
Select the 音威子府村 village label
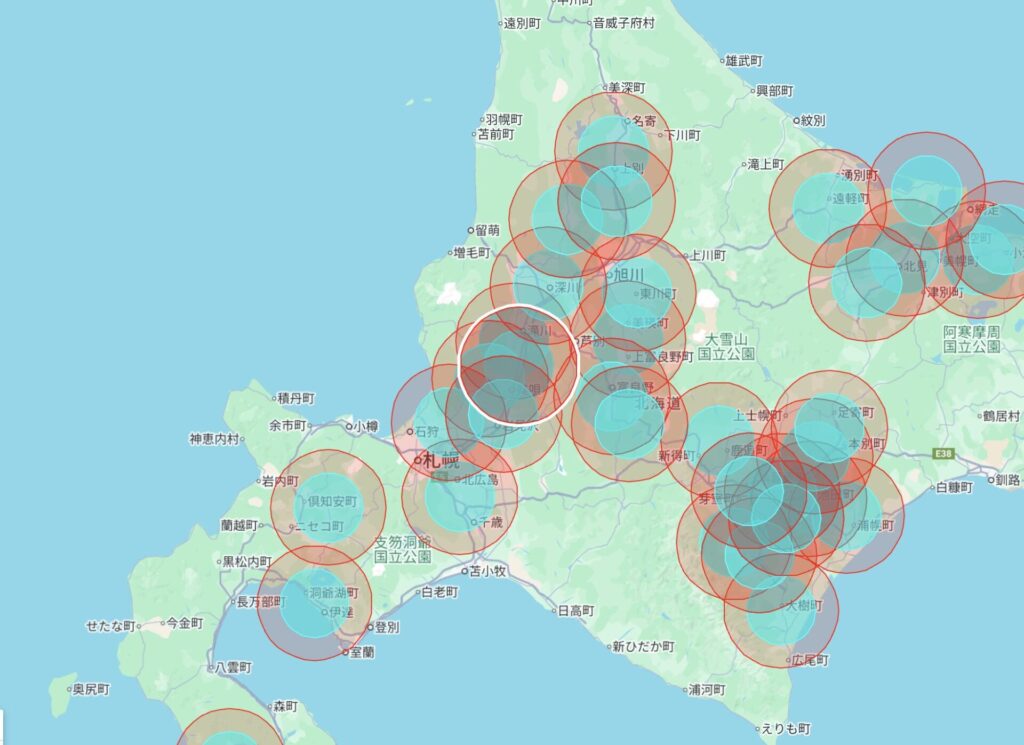click(x=623, y=22)
